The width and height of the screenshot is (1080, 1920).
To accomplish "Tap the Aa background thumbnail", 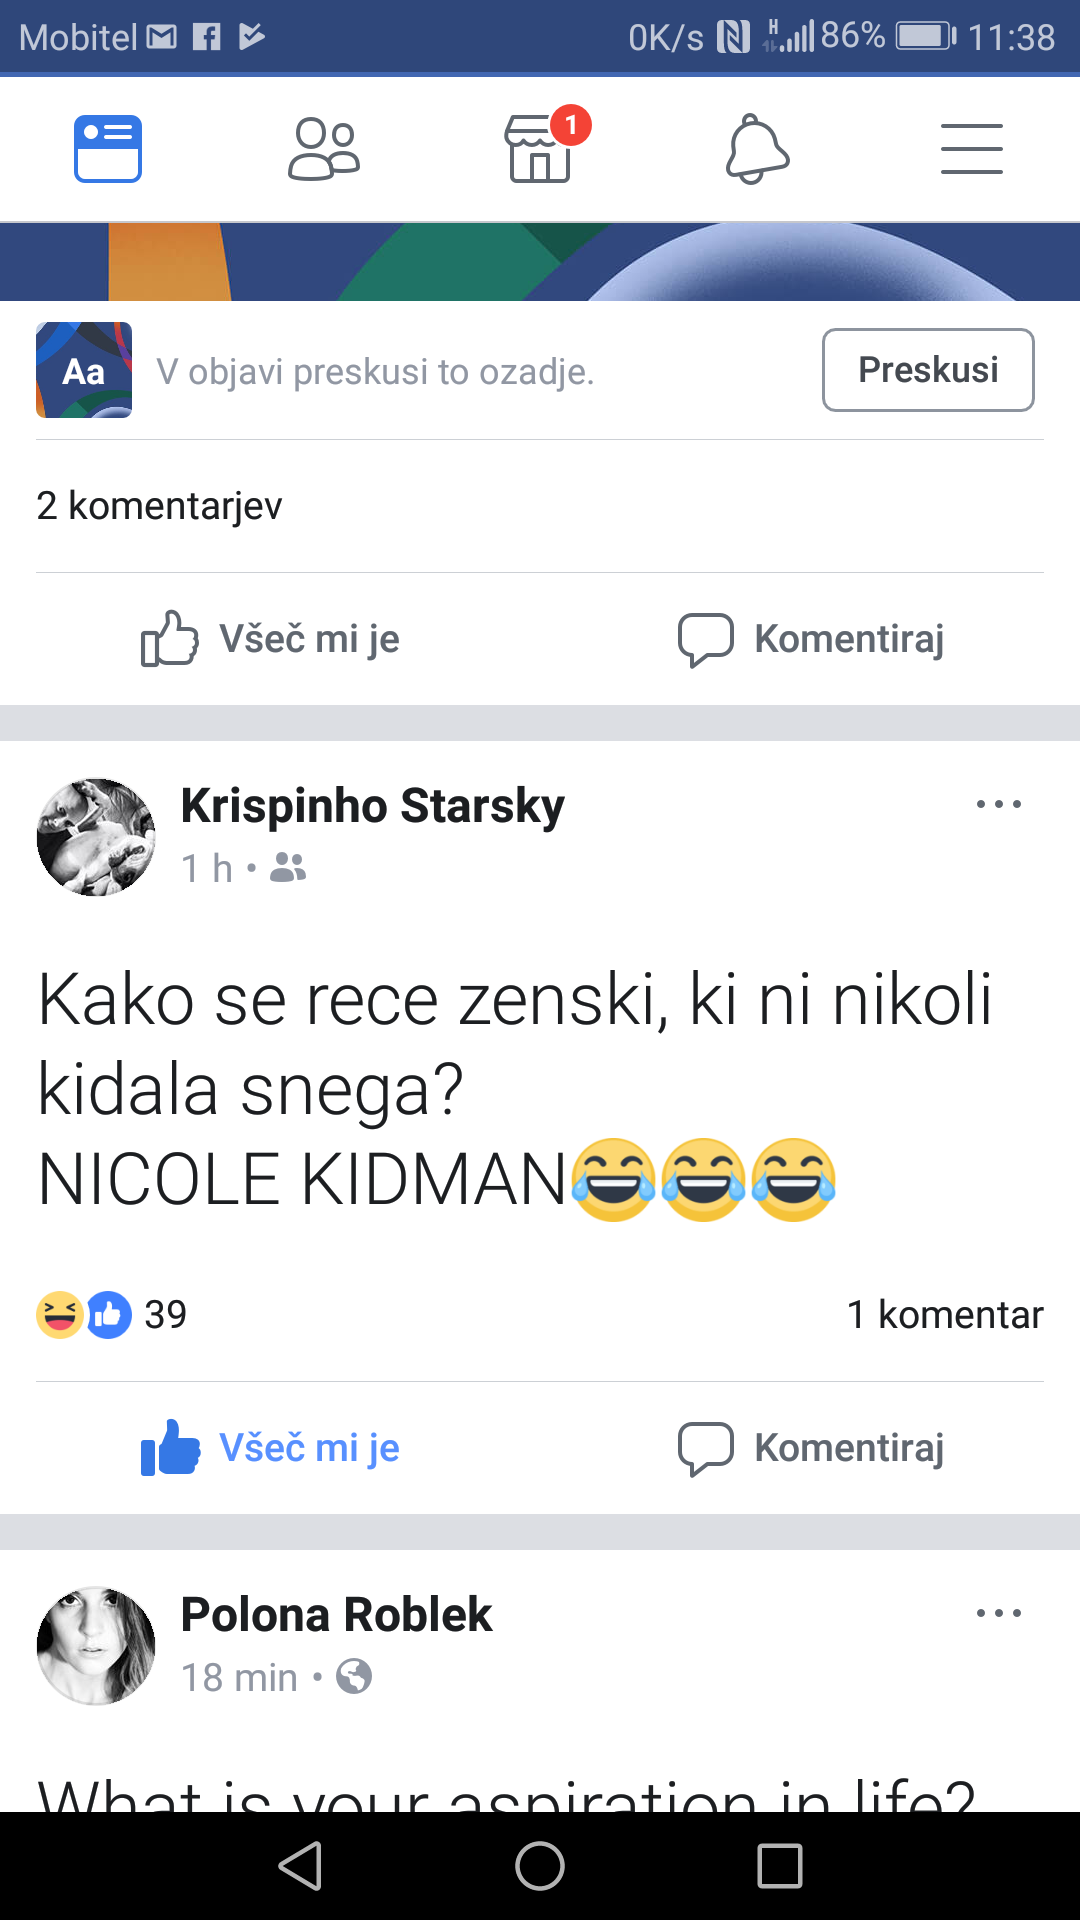I will [84, 370].
